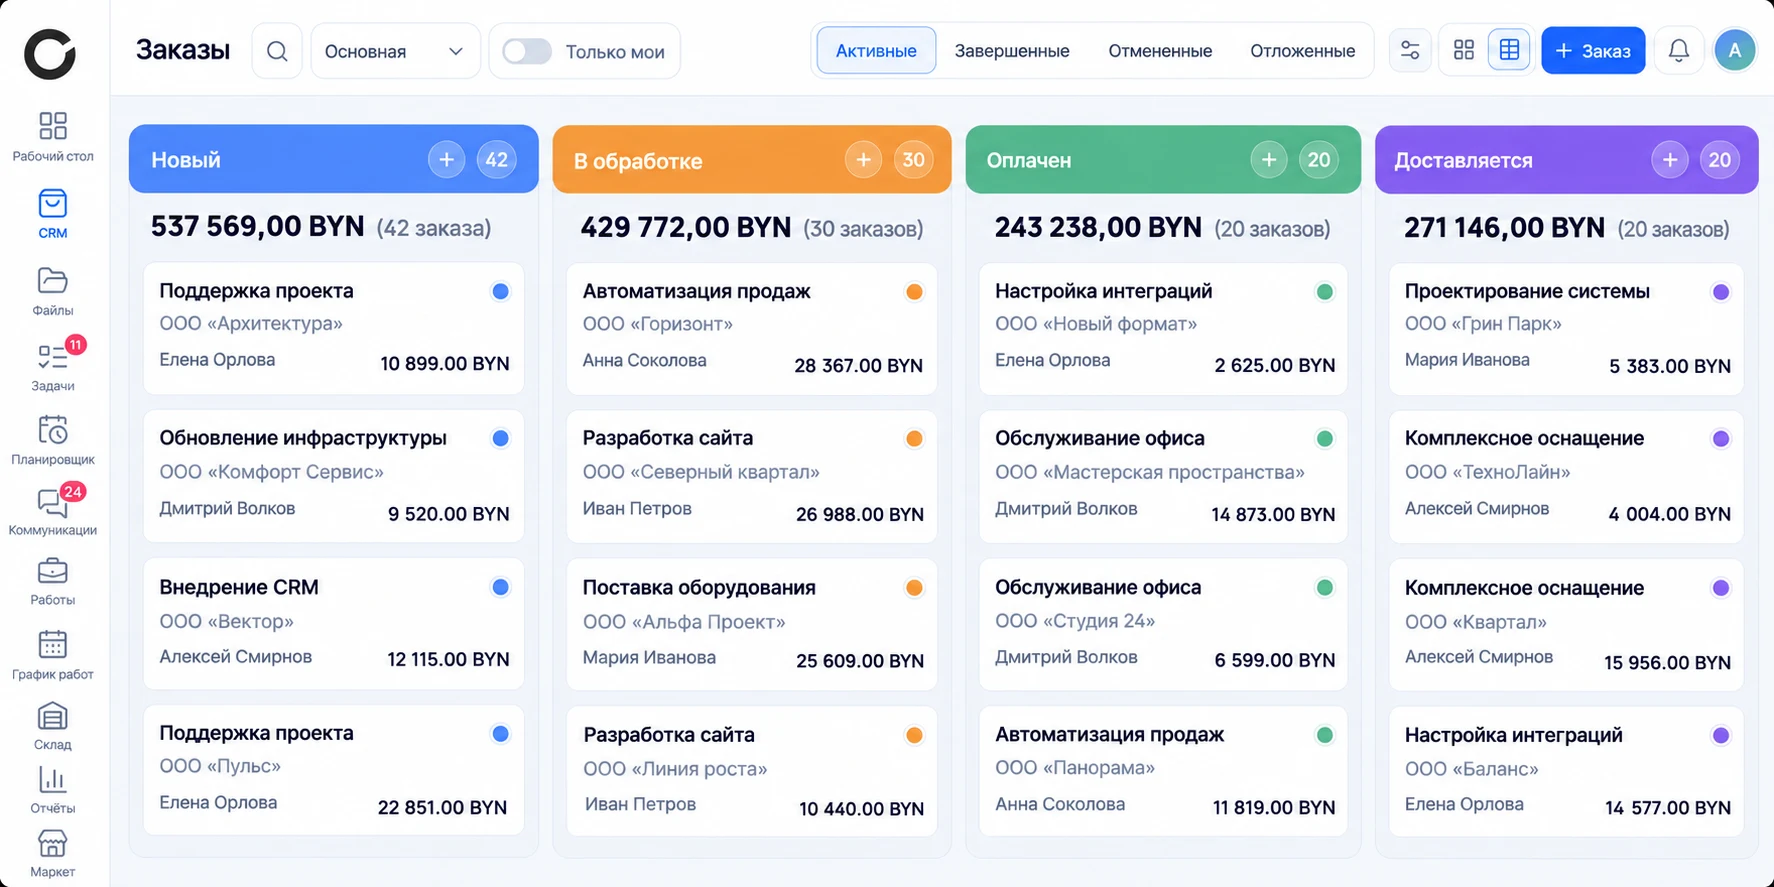Click ООО «Студия 24» company name
The image size is (1774, 887).
pos(1075,621)
